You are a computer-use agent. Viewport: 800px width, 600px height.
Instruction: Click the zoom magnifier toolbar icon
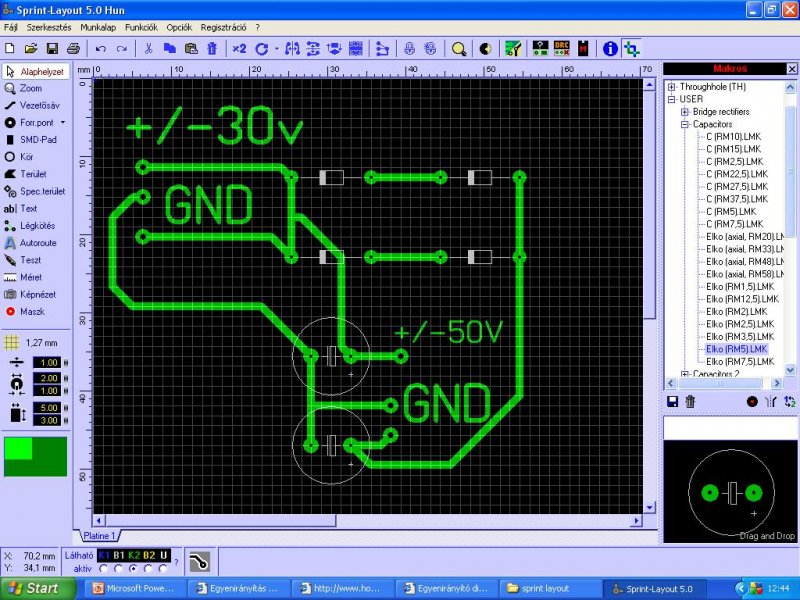click(x=459, y=49)
